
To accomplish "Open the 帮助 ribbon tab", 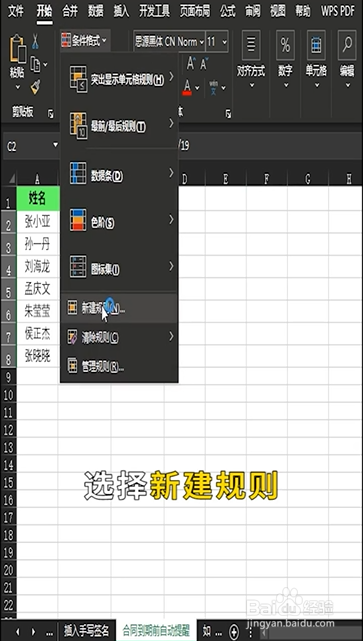I will (x=303, y=11).
